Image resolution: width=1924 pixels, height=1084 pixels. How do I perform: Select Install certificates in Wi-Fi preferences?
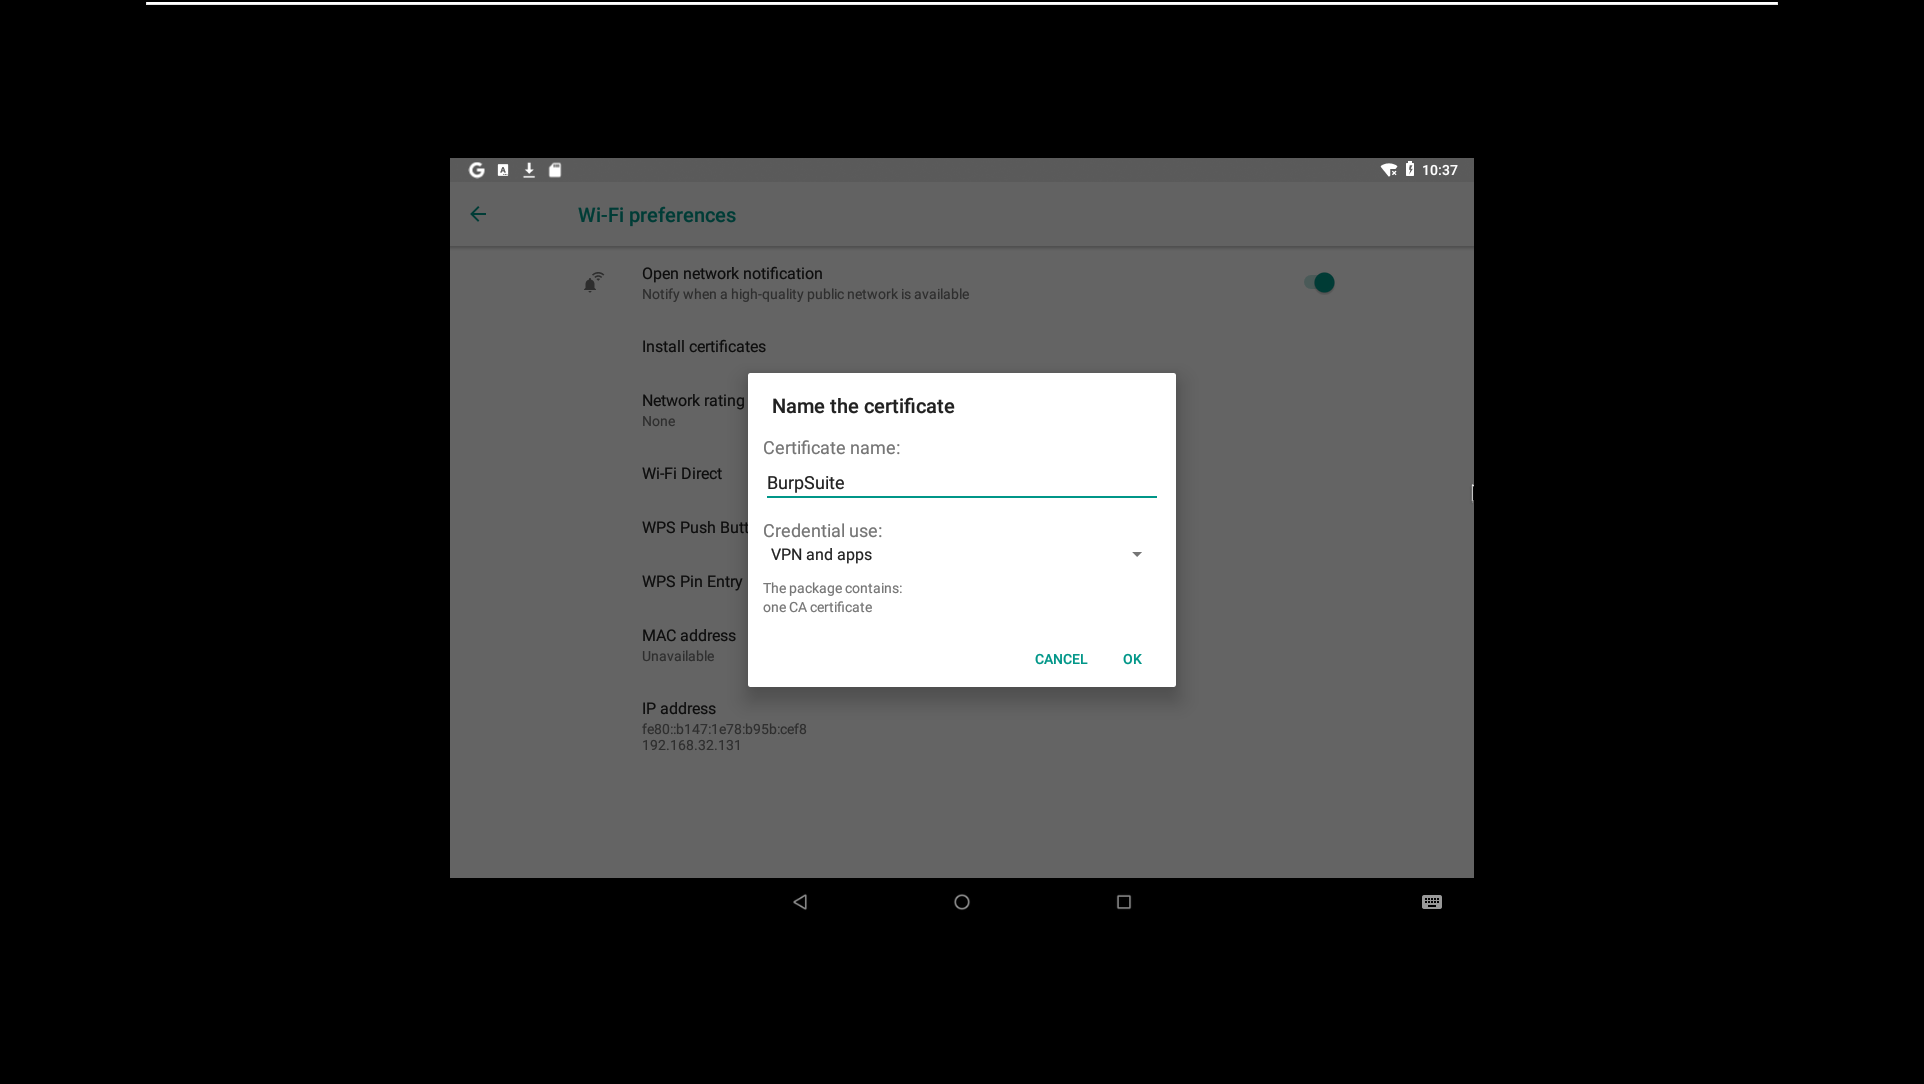(x=704, y=347)
